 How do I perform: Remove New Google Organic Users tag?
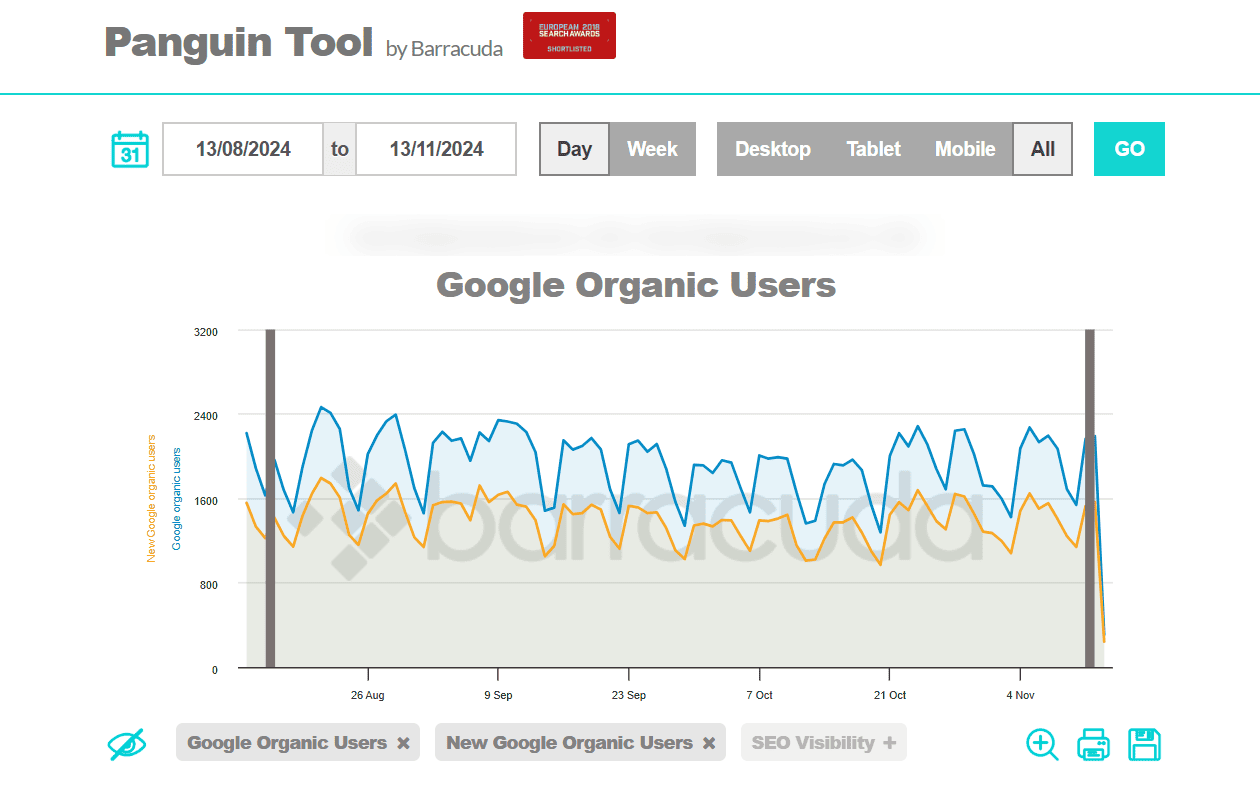709,743
